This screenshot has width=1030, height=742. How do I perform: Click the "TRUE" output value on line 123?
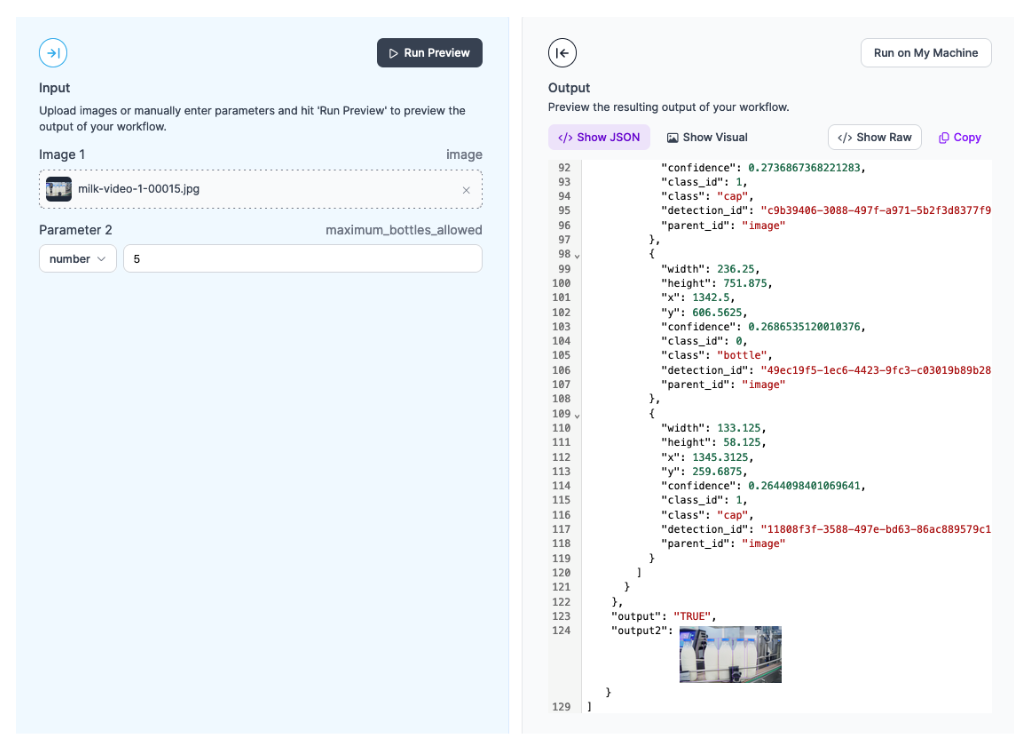coord(694,616)
